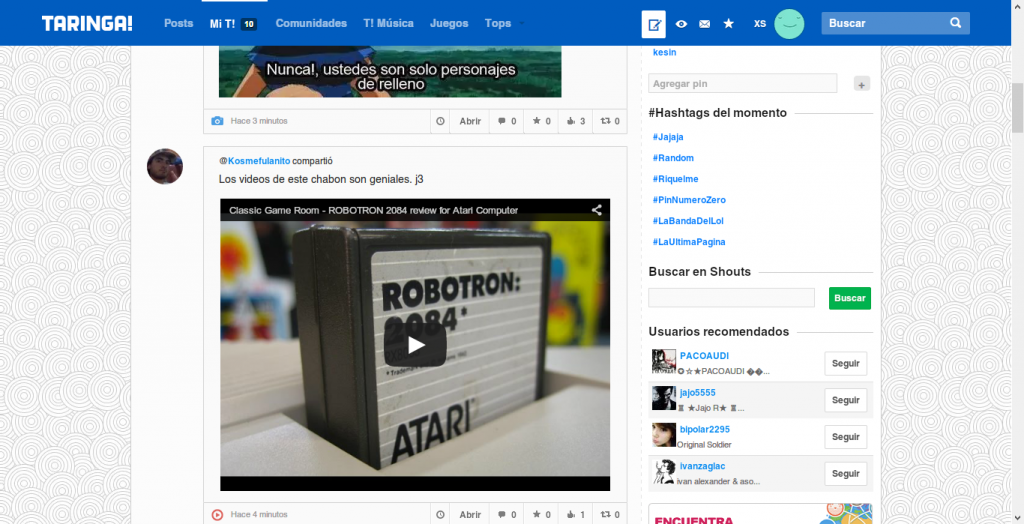Open Comunidades section

coord(311,24)
